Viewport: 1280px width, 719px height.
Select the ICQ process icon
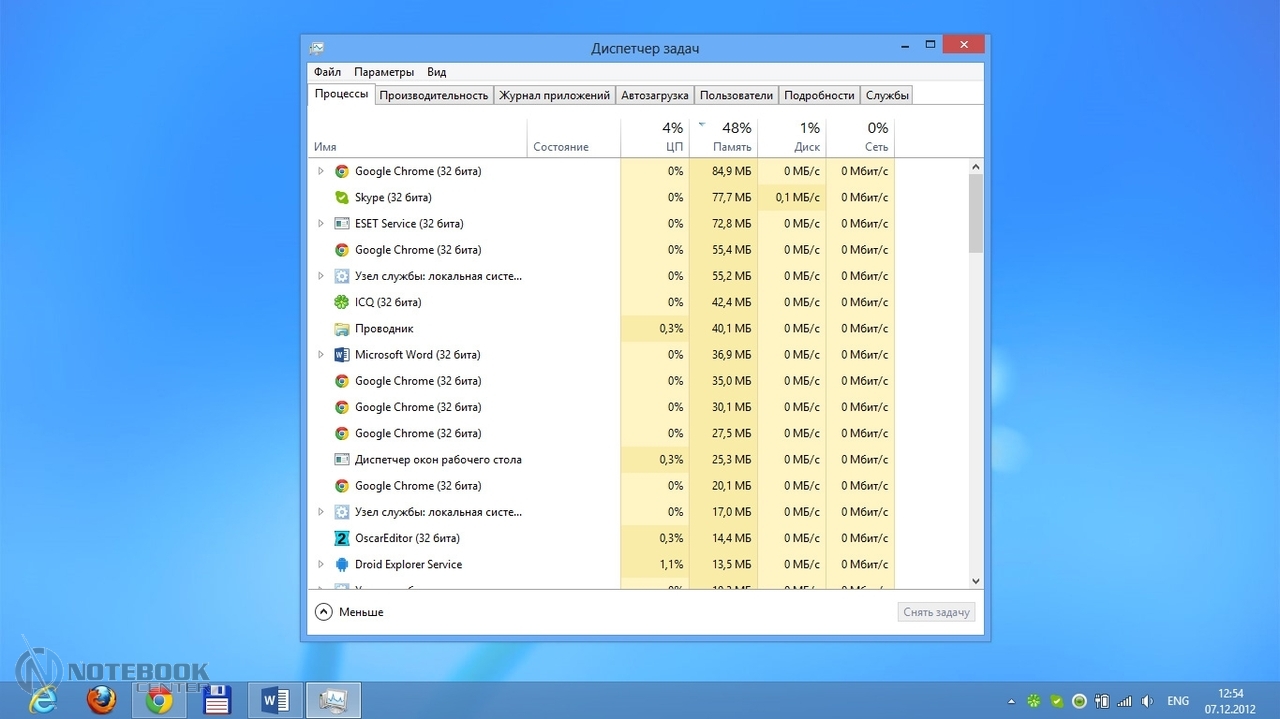coord(342,302)
